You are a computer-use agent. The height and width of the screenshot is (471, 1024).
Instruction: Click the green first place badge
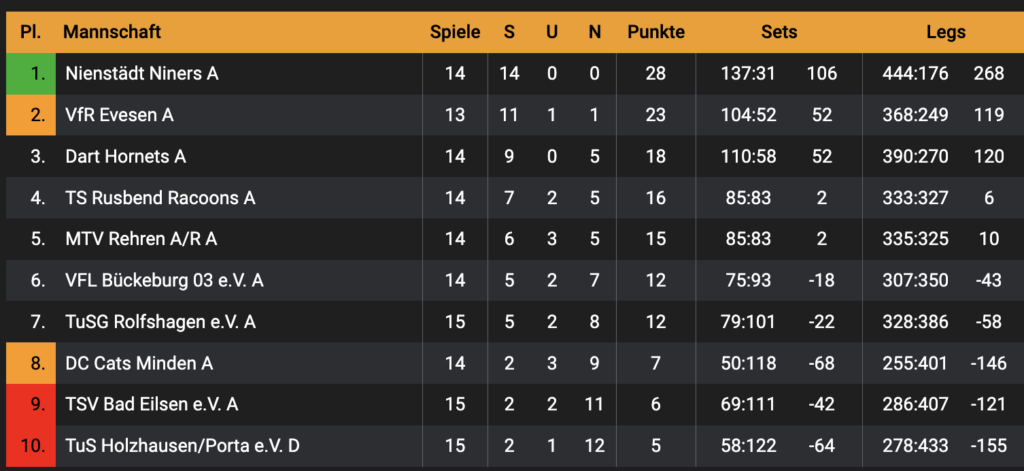[x=30, y=73]
